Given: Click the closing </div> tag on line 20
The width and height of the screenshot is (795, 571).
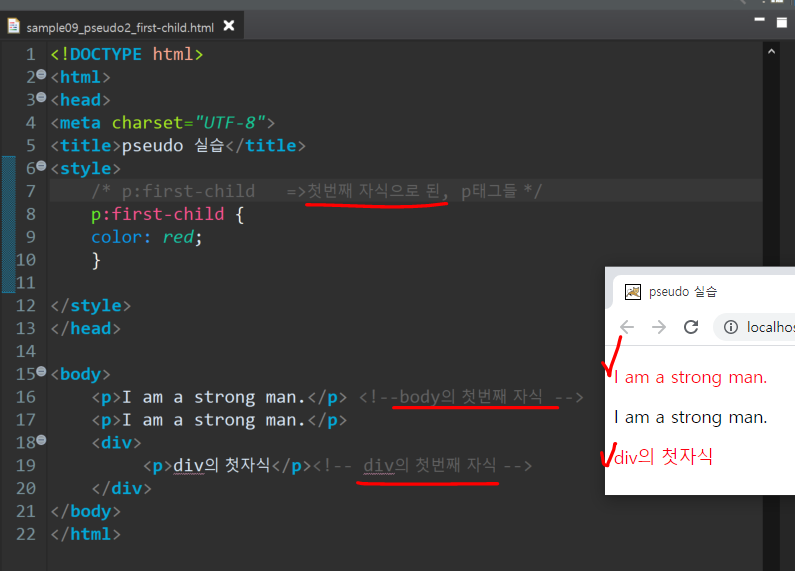Looking at the screenshot, I should [x=122, y=488].
